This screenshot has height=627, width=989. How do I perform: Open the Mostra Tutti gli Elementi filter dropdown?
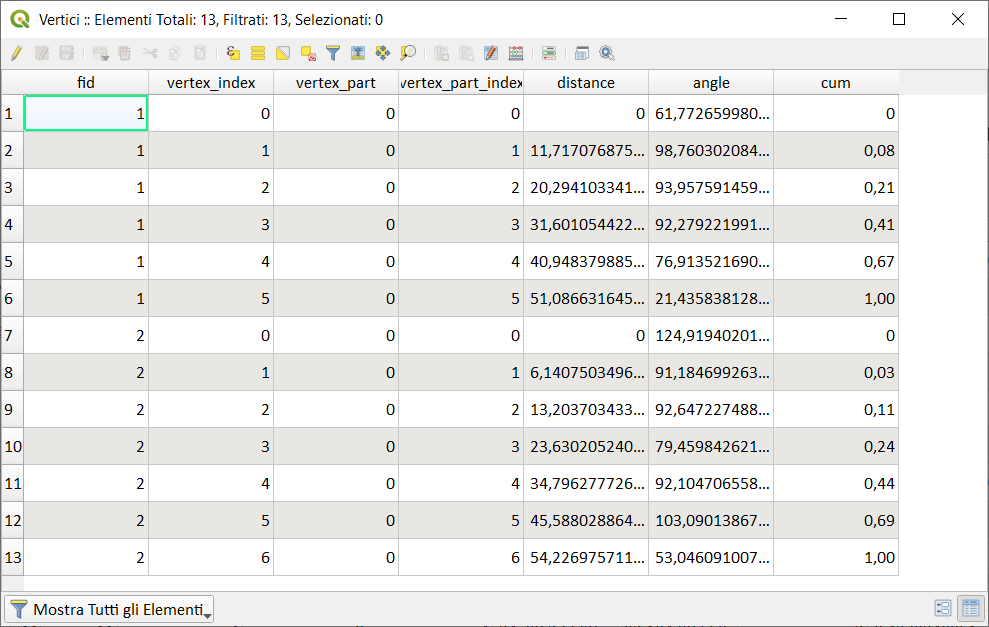click(109, 609)
